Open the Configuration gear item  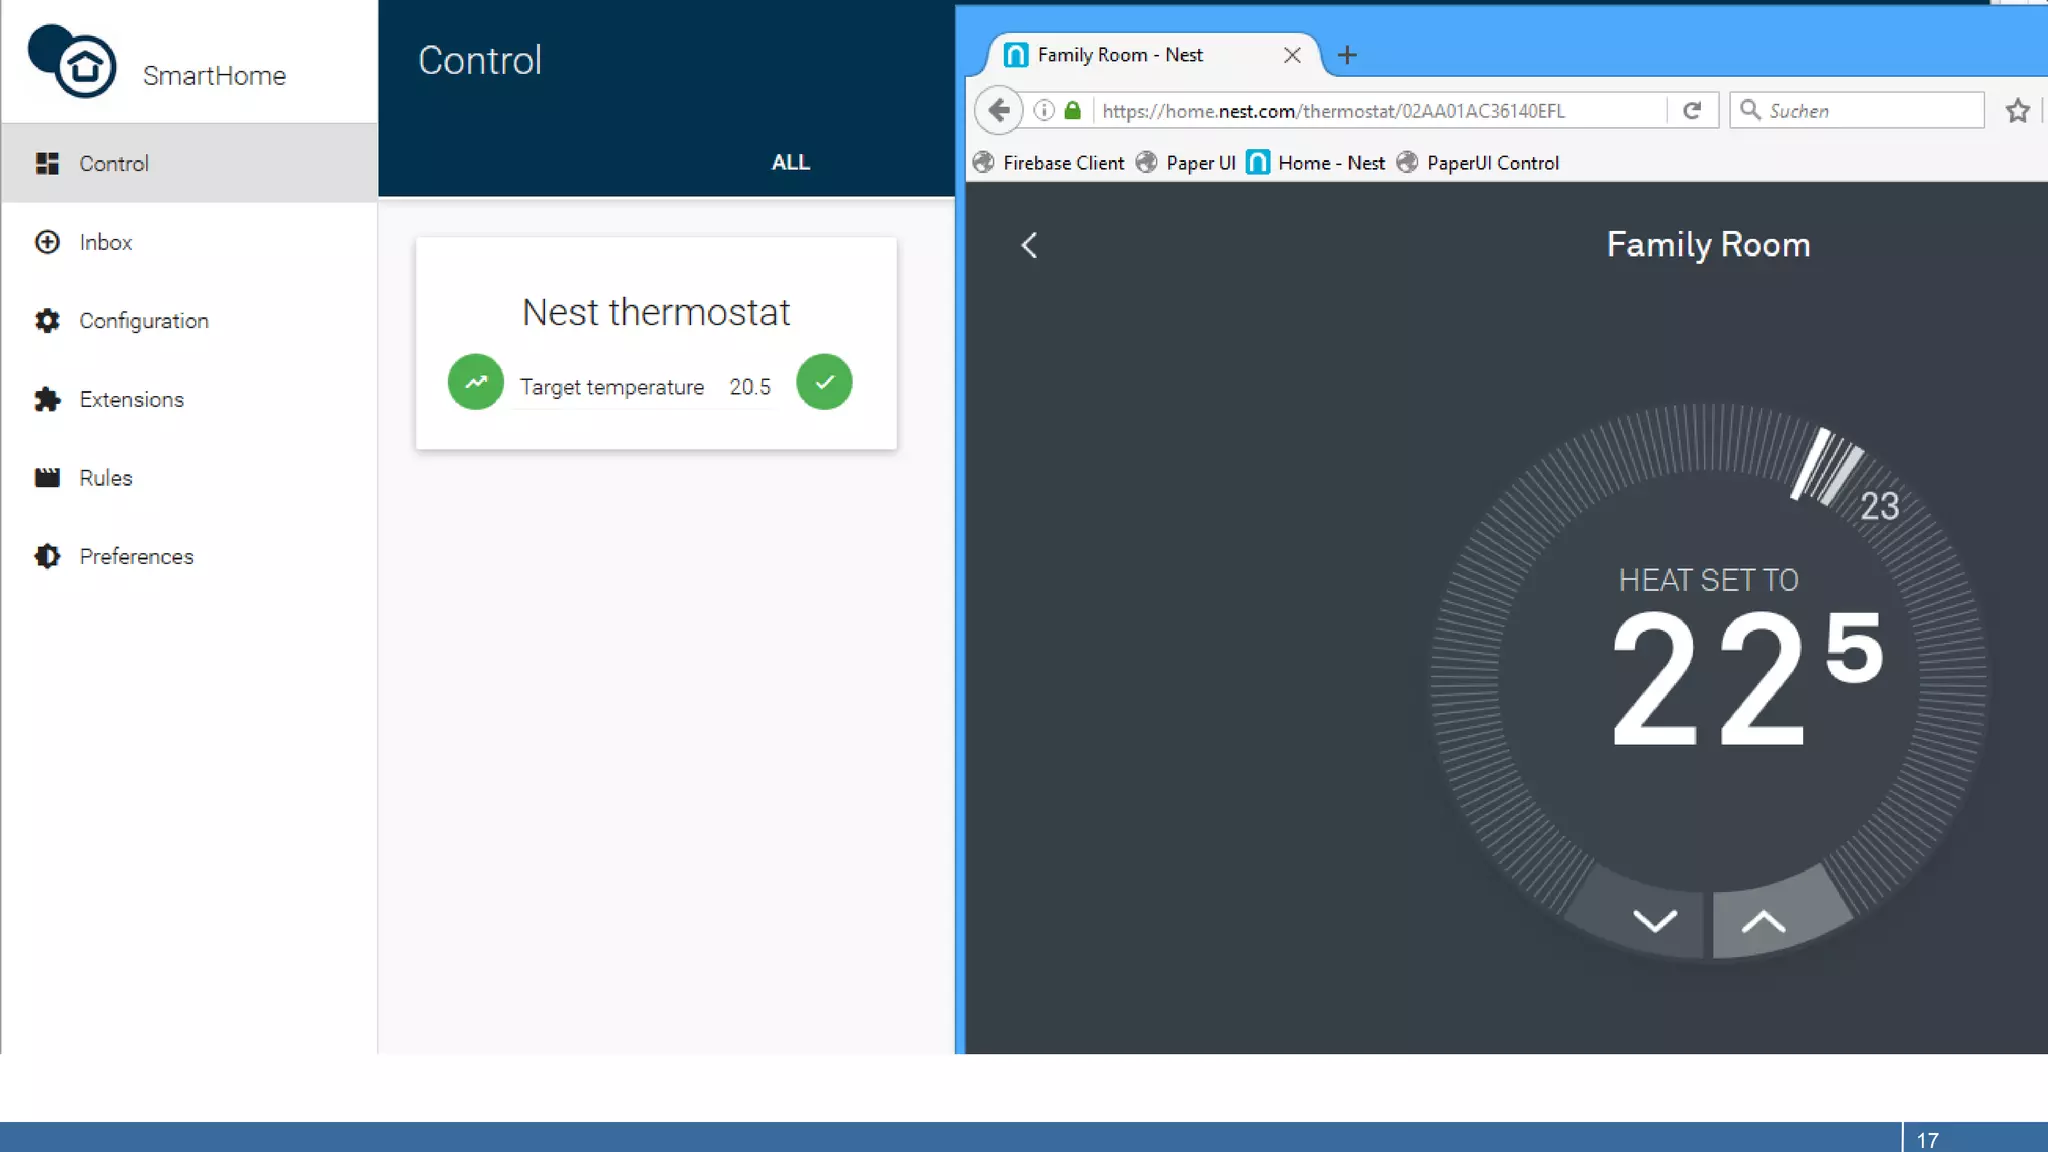143,321
